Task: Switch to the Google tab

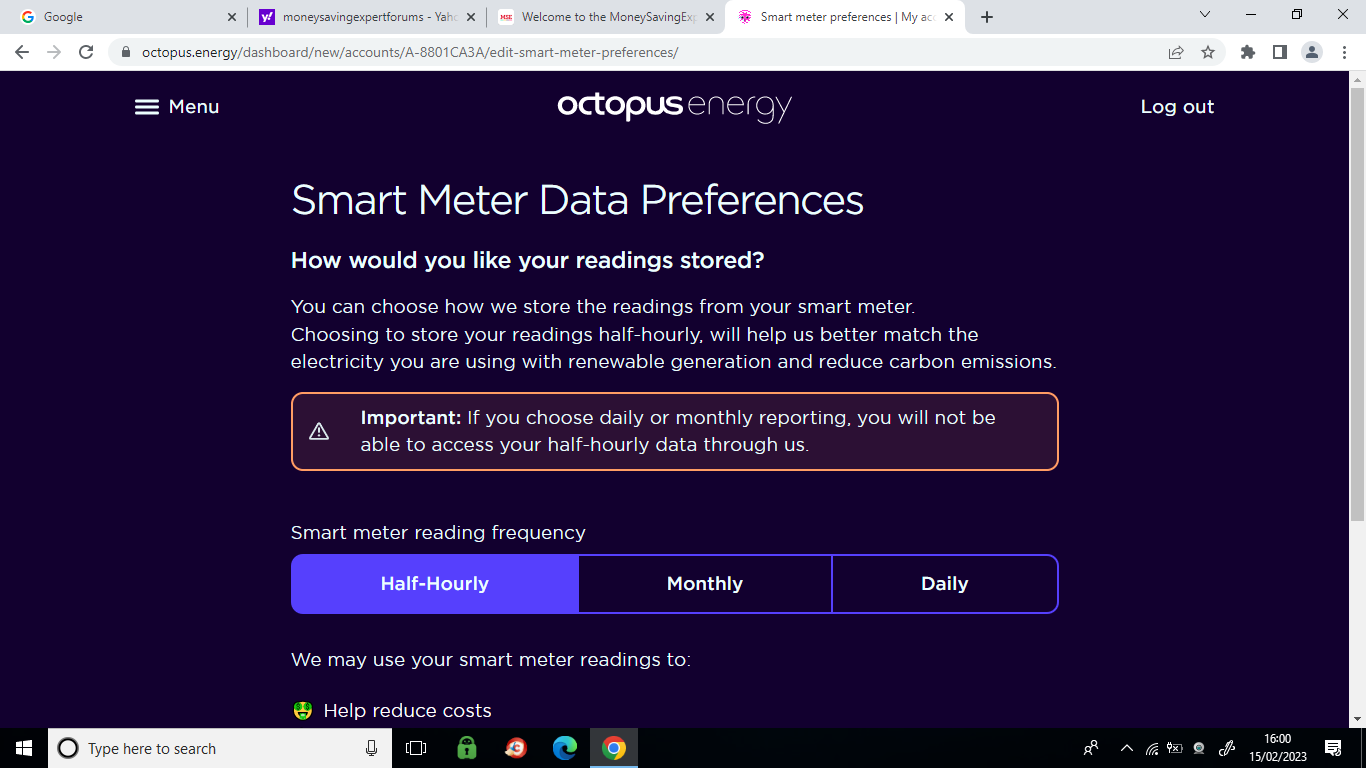Action: 124,17
